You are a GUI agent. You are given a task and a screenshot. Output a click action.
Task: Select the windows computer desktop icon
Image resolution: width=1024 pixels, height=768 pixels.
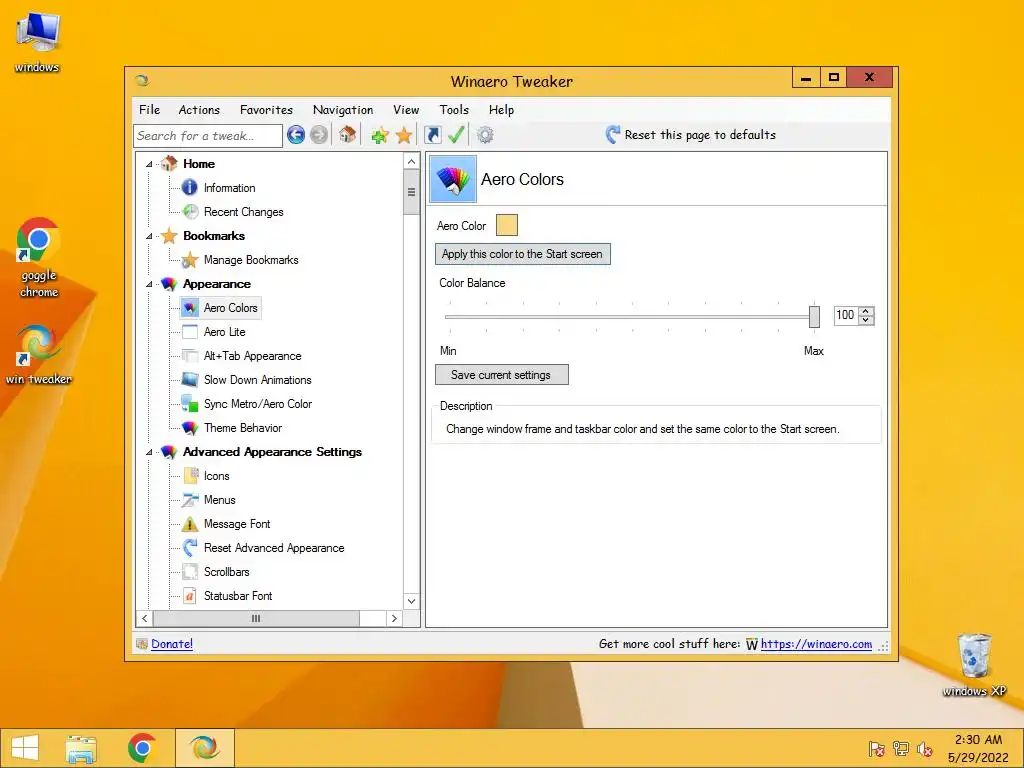pyautogui.click(x=37, y=42)
